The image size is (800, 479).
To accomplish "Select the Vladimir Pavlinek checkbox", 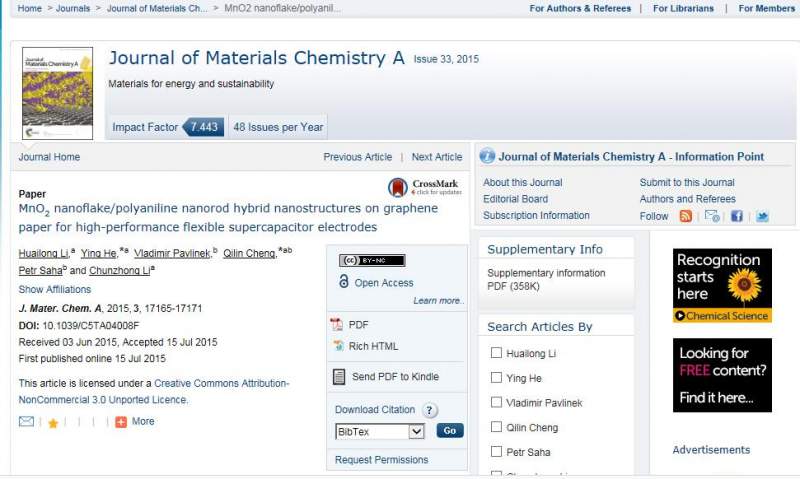I will point(496,403).
